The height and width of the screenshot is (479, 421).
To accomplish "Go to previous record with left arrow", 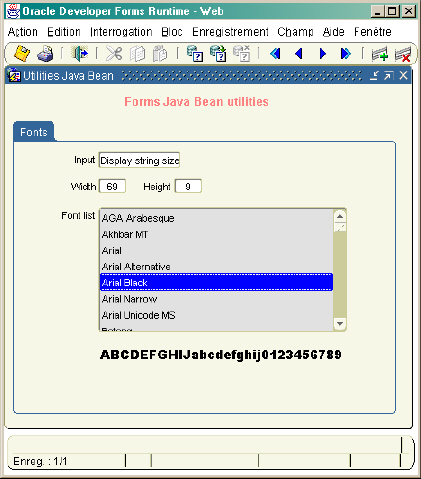I will pos(299,54).
